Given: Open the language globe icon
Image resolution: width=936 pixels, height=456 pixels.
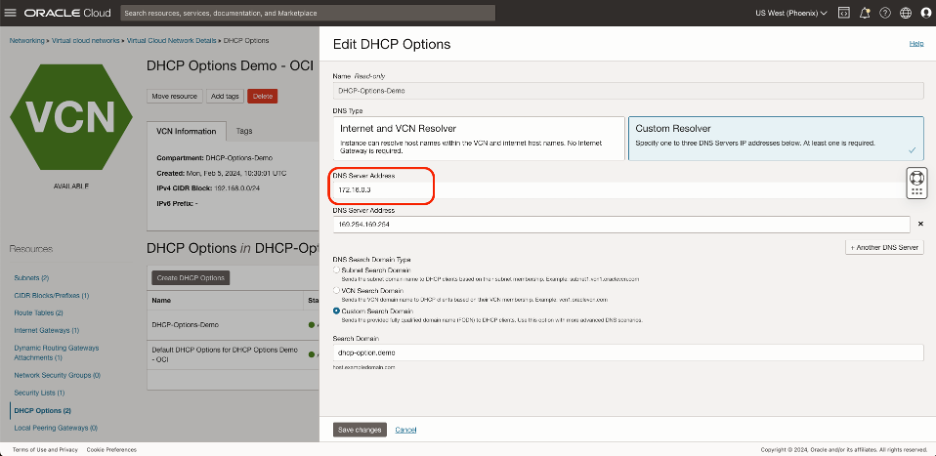Looking at the screenshot, I should pyautogui.click(x=906, y=14).
